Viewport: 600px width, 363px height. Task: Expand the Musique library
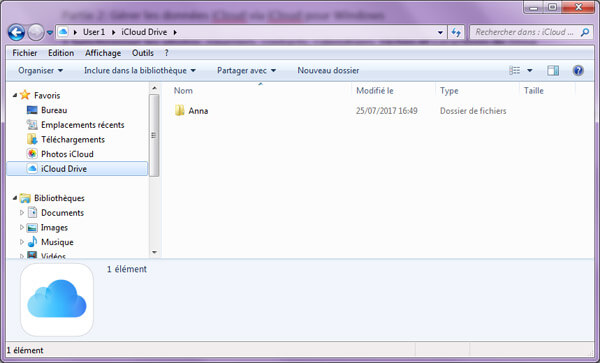tap(22, 242)
